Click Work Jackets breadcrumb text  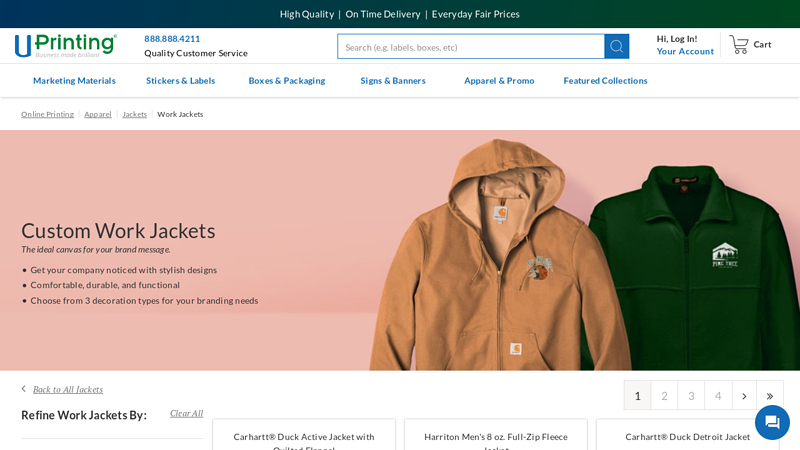(x=180, y=114)
